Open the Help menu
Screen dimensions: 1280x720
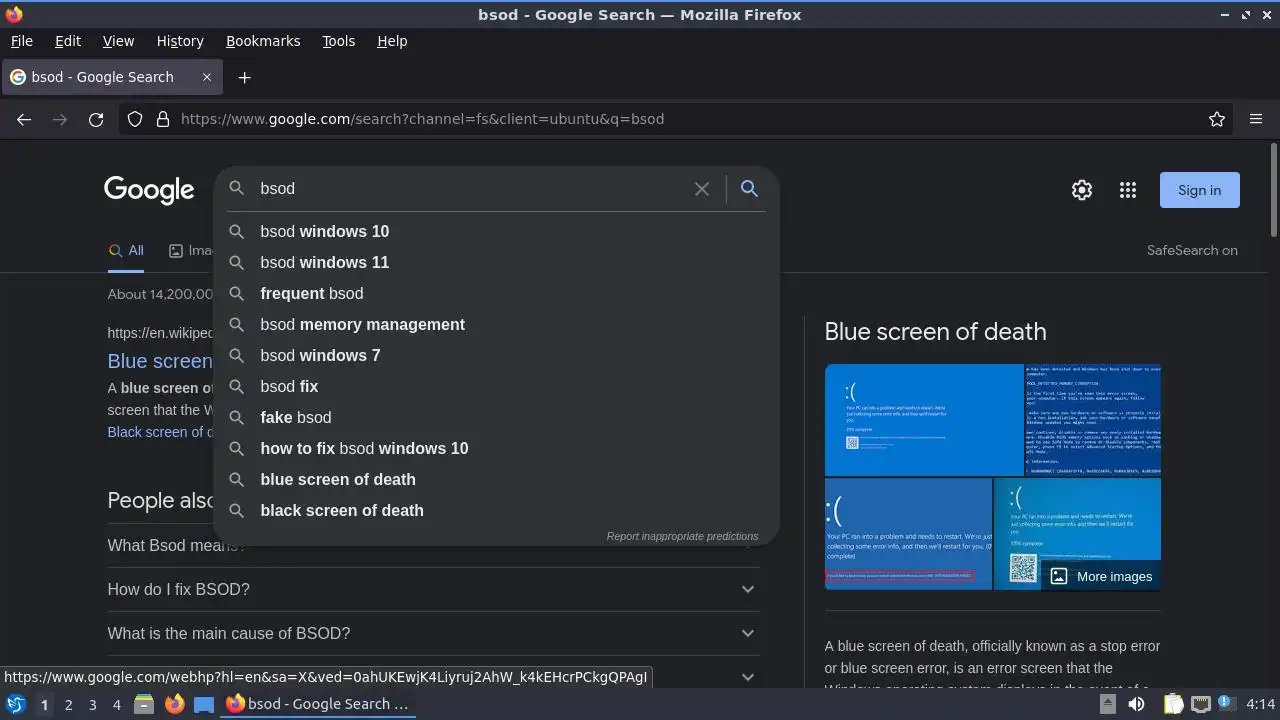point(392,41)
